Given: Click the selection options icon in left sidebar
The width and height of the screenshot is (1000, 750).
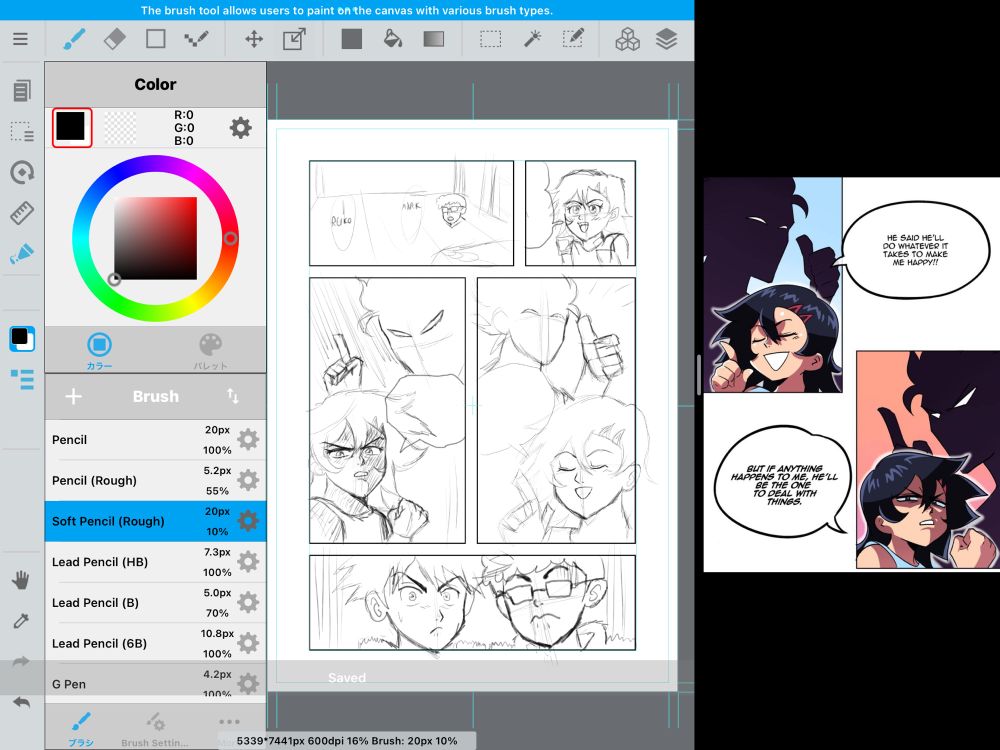Looking at the screenshot, I should tap(22, 131).
